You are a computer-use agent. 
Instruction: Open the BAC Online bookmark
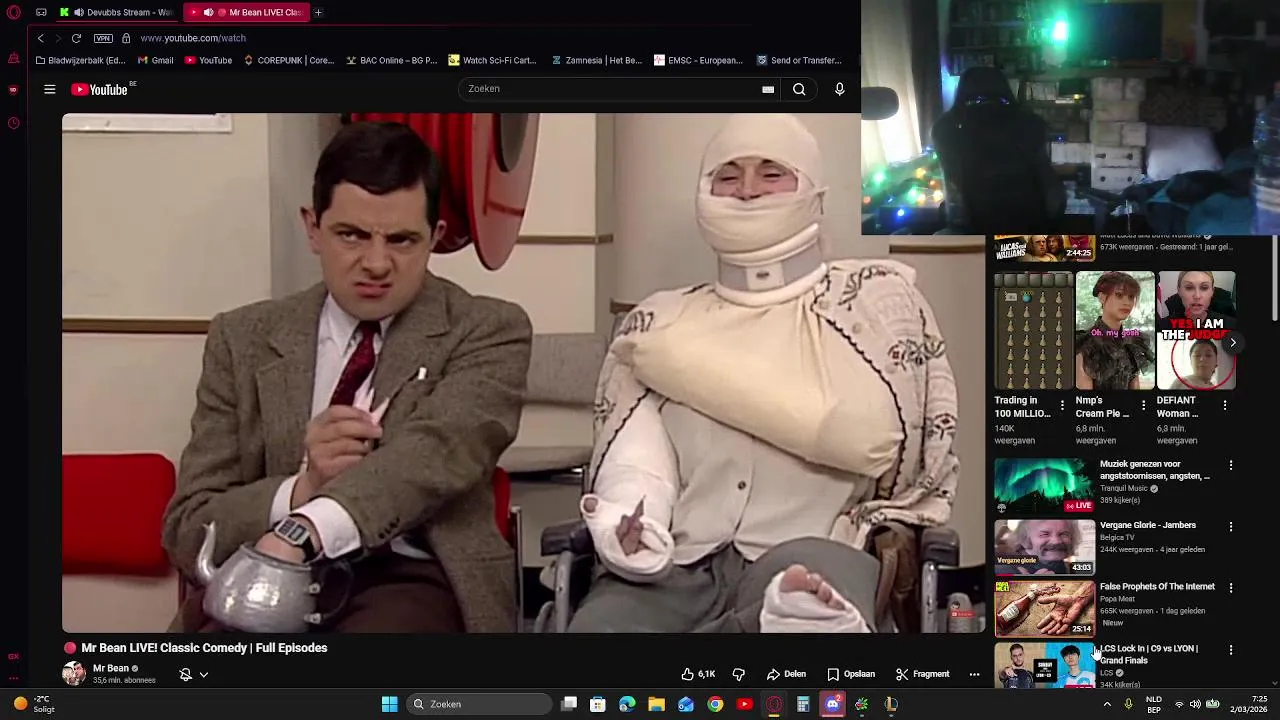(392, 60)
